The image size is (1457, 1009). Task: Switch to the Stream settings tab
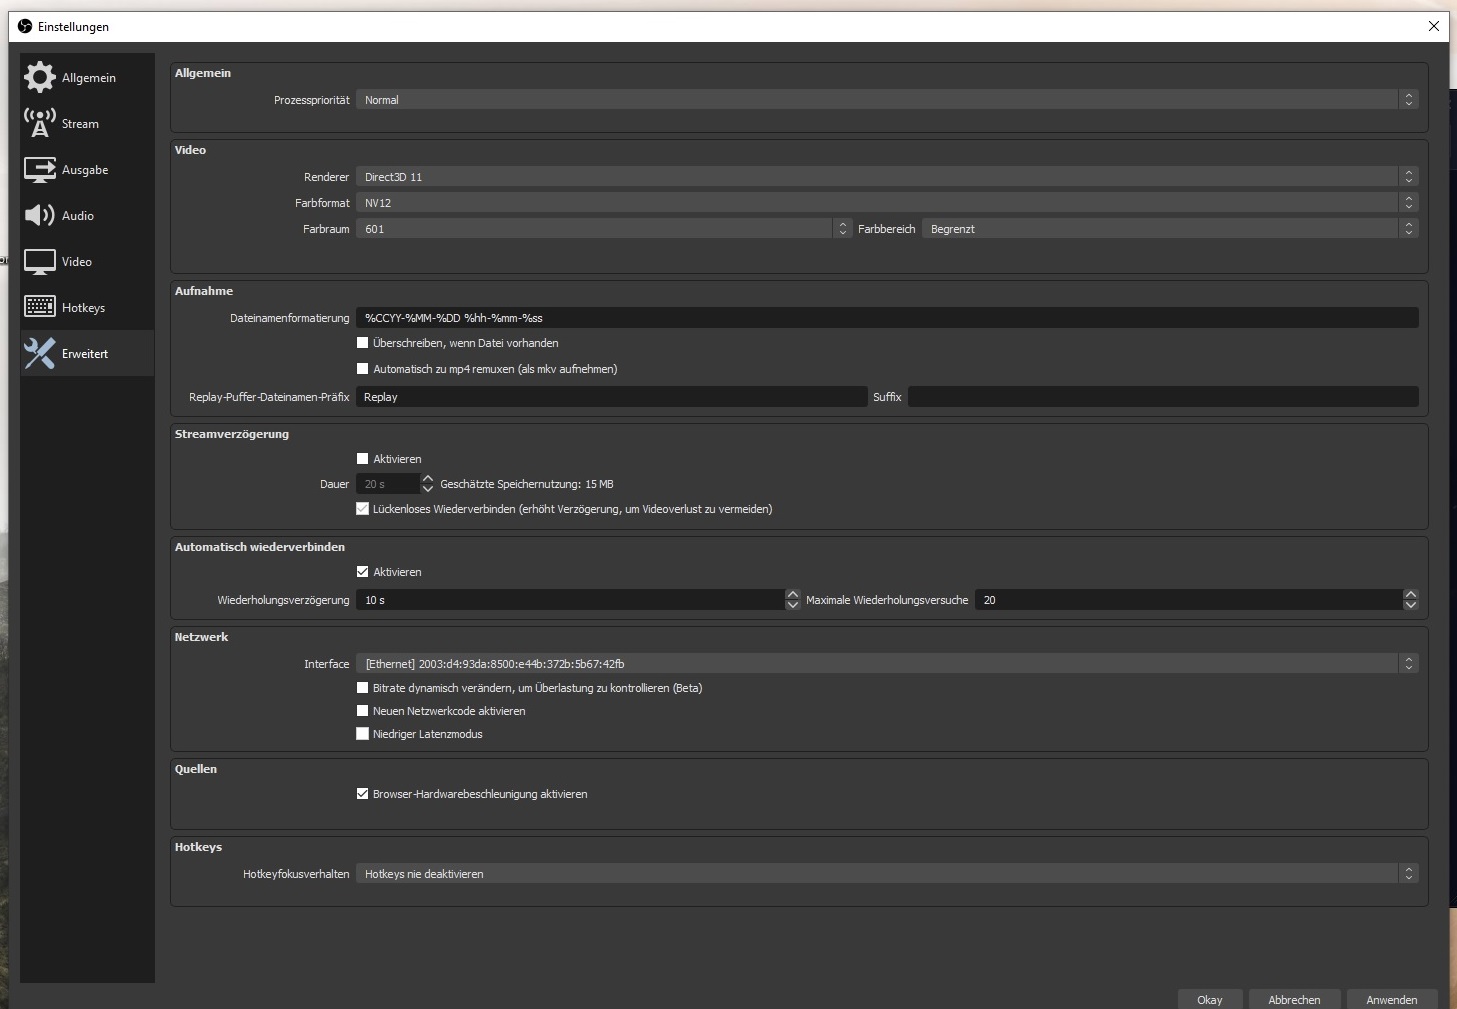point(80,124)
